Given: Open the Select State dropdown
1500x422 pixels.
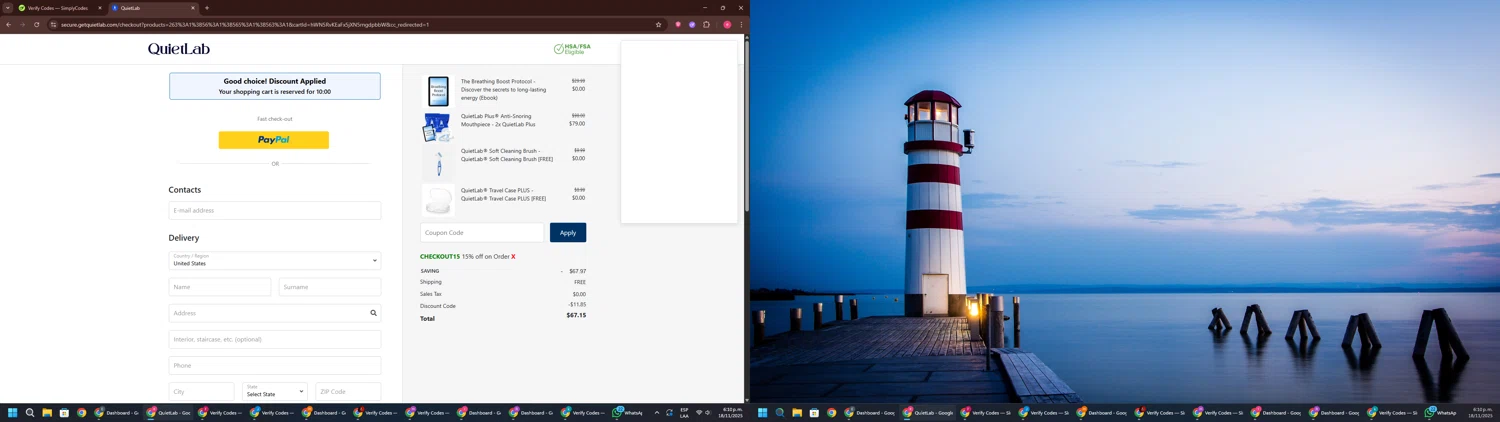Looking at the screenshot, I should click(274, 391).
